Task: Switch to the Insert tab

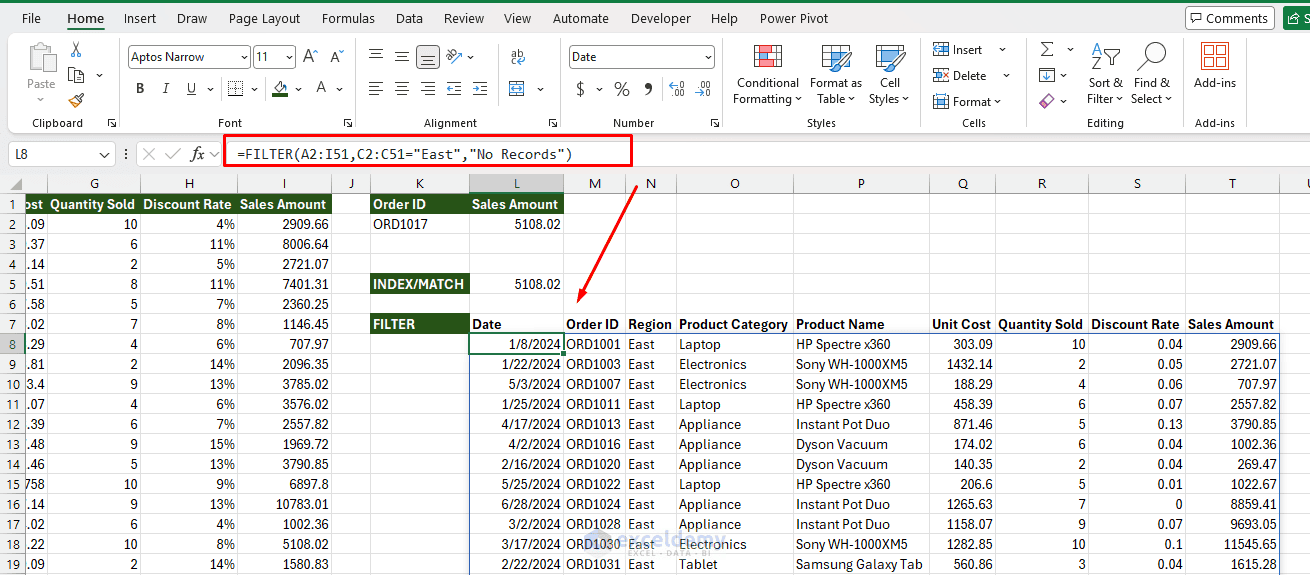Action: point(140,18)
